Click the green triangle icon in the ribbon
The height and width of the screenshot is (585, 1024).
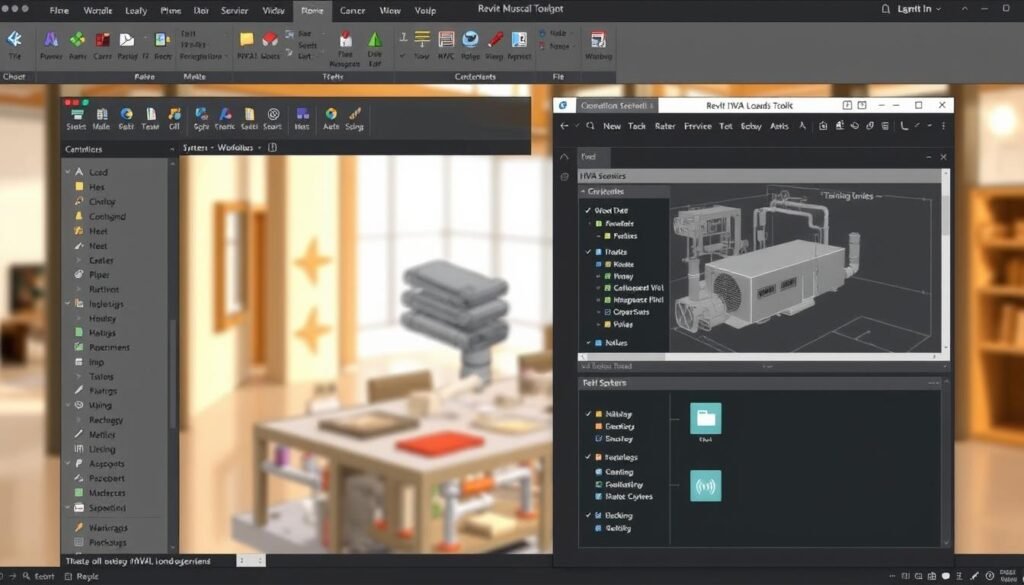click(x=375, y=40)
